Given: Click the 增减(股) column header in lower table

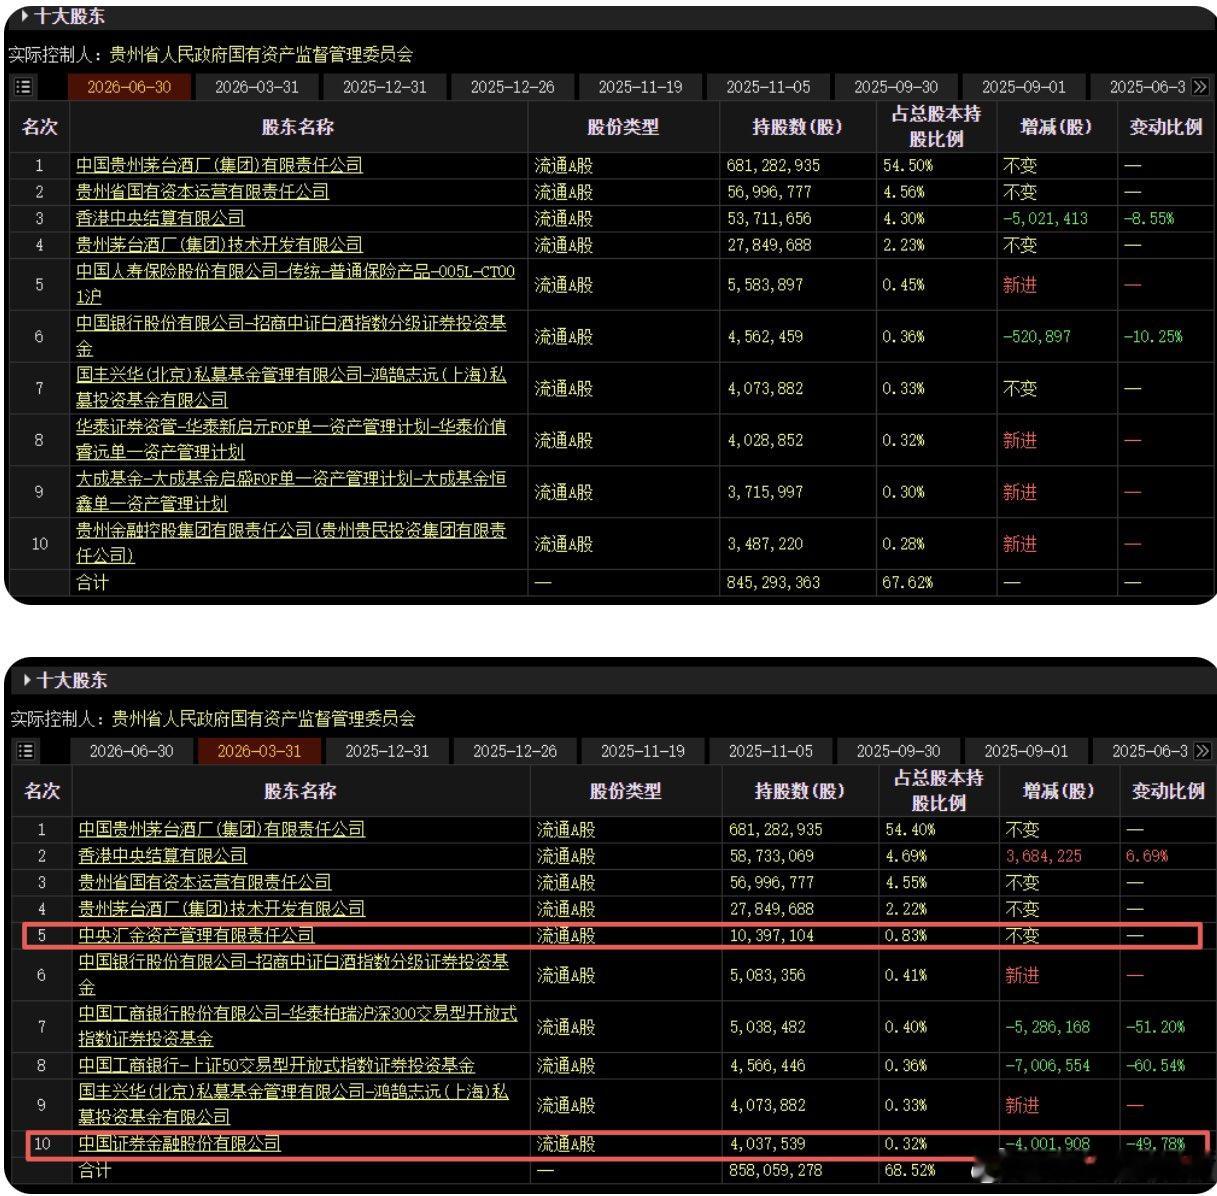Looking at the screenshot, I should pyautogui.click(x=1058, y=791).
